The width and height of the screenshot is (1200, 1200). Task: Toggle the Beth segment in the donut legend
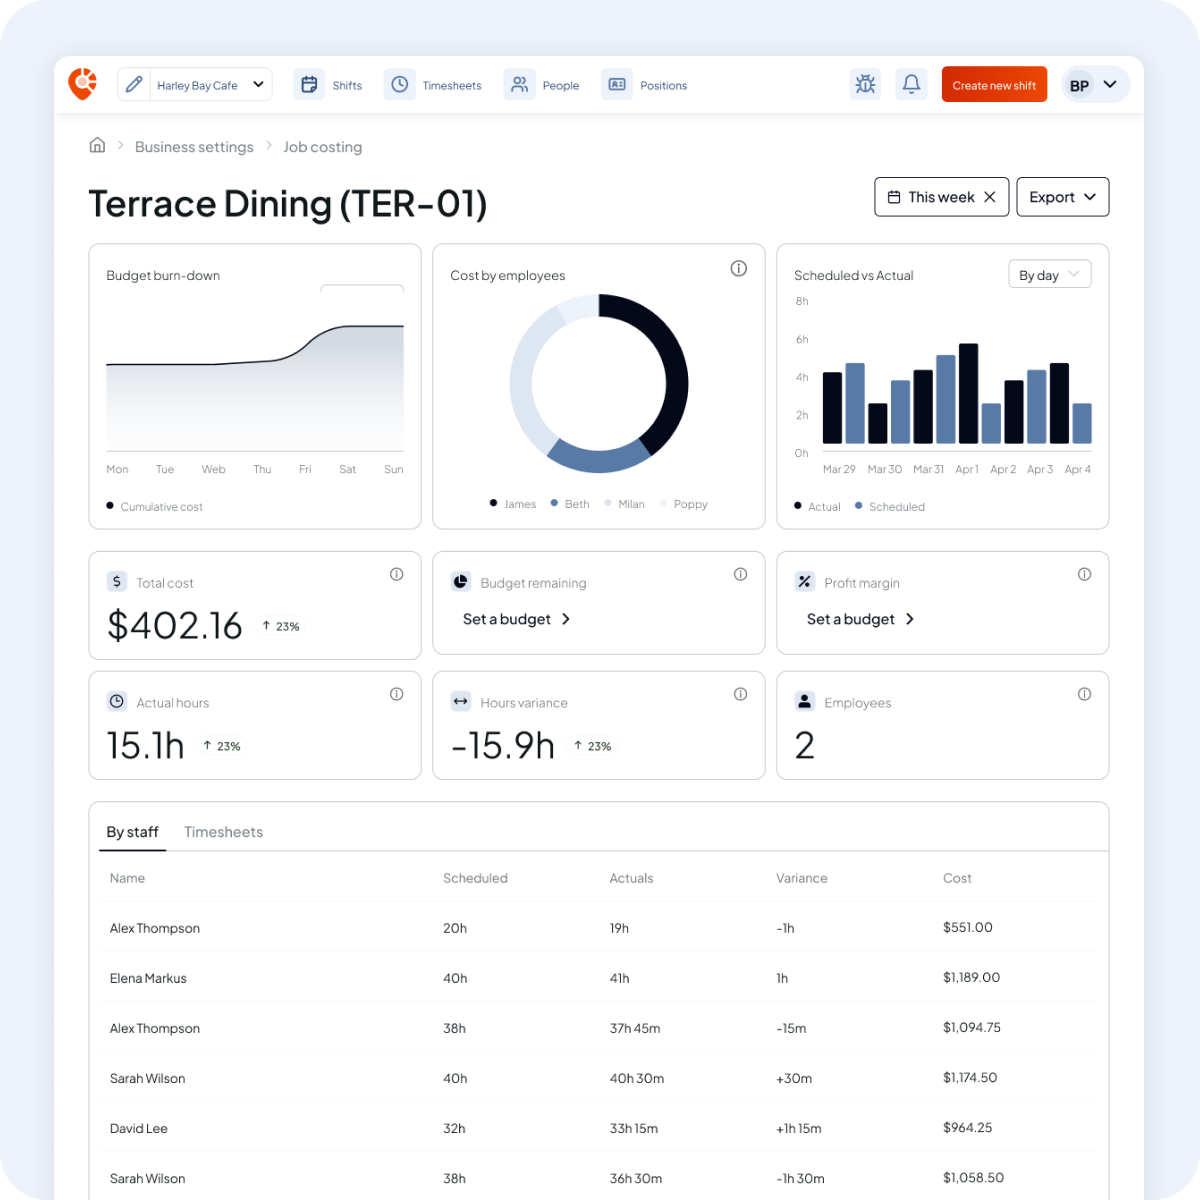click(x=569, y=503)
